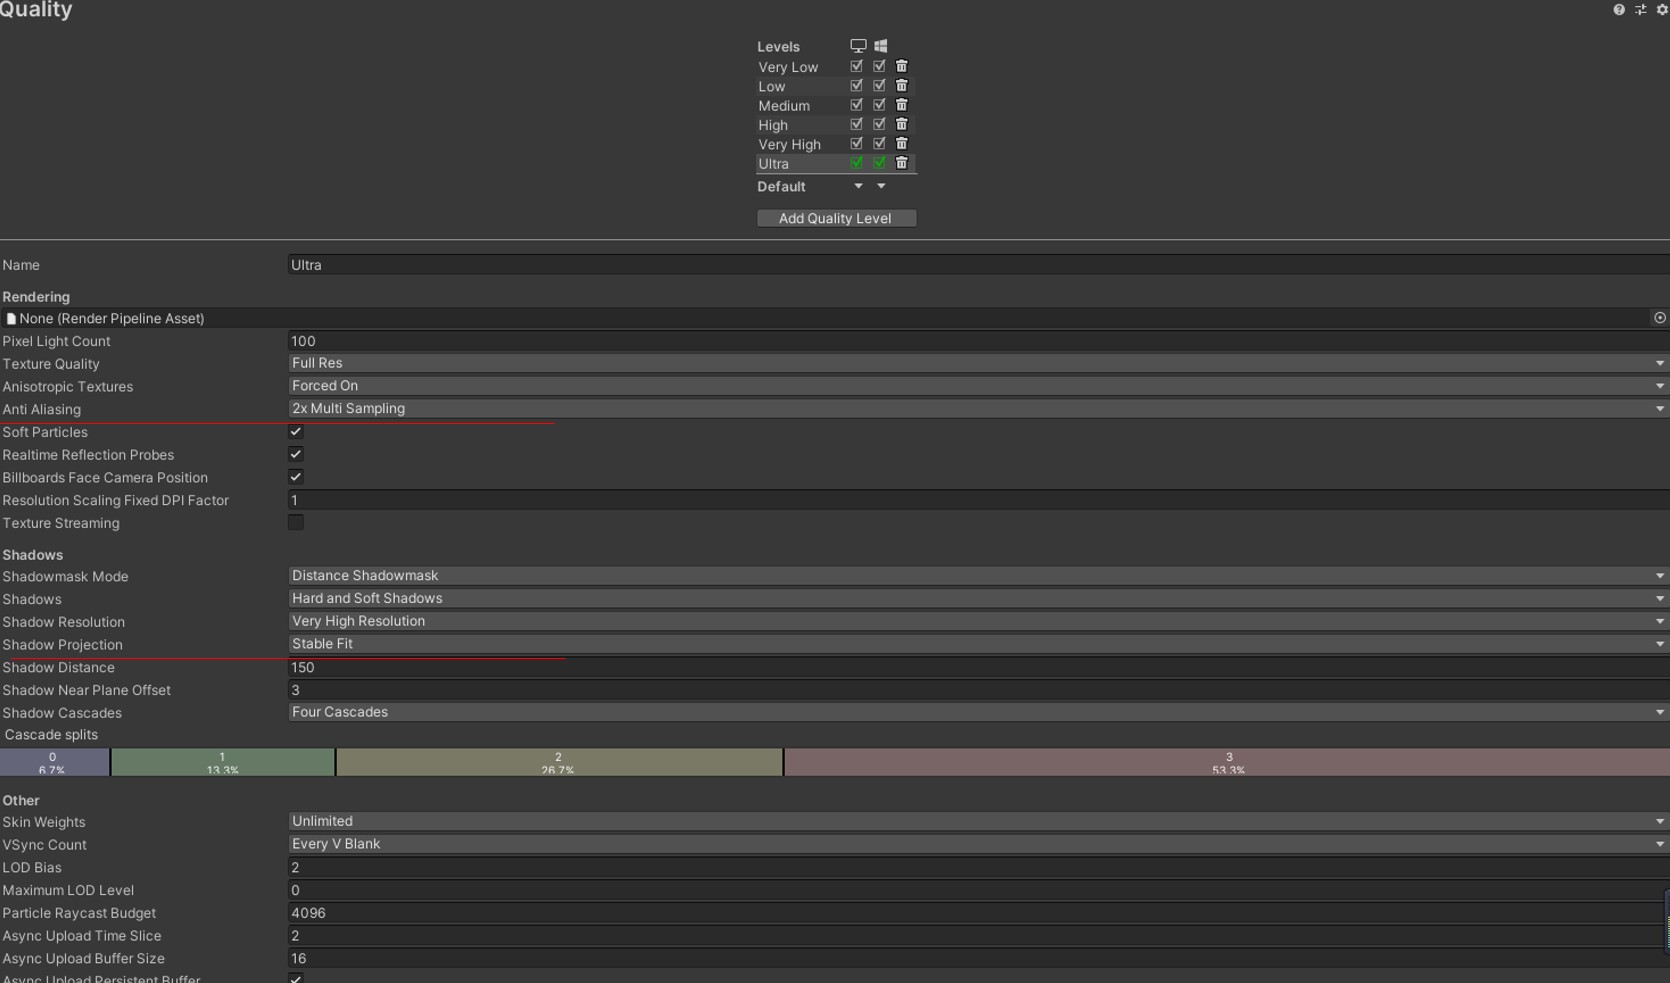
Task: Disable Soft Particles checkbox
Action: pos(296,432)
